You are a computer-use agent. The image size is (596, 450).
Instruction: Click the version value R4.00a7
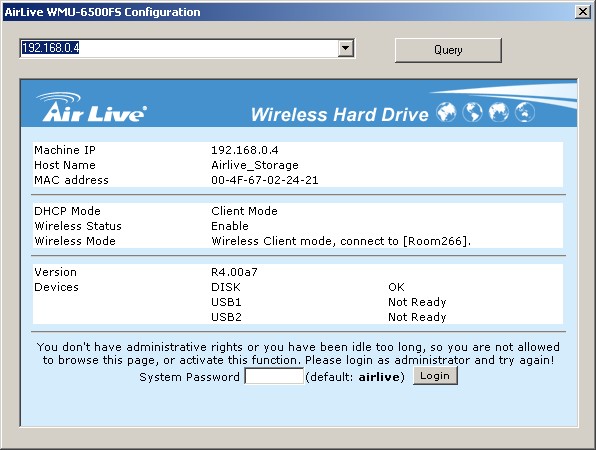coord(234,272)
